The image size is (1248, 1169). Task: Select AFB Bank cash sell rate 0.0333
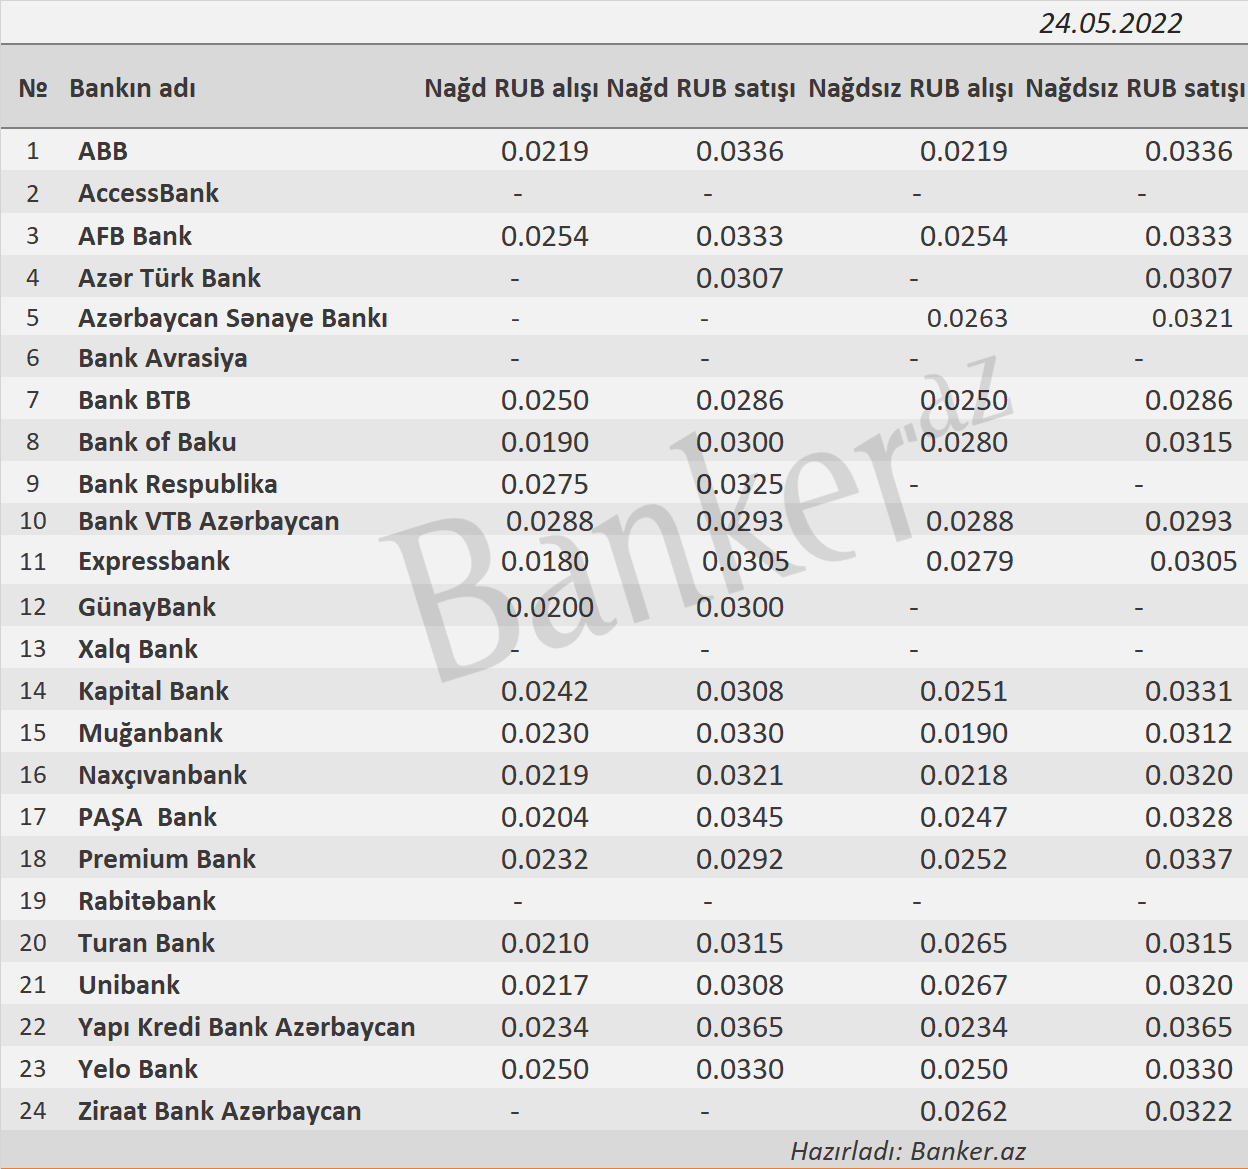coord(740,236)
